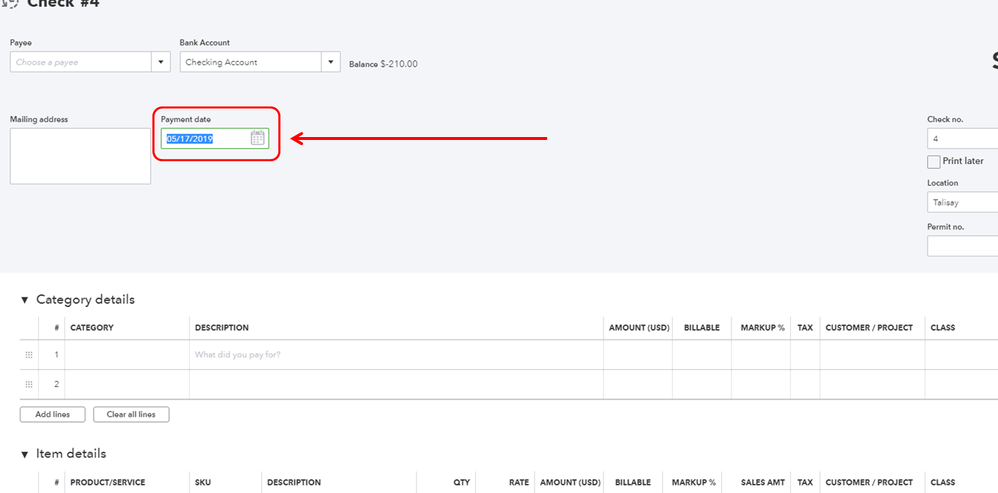Click the Mailing address text box
The image size is (998, 493).
pos(80,156)
